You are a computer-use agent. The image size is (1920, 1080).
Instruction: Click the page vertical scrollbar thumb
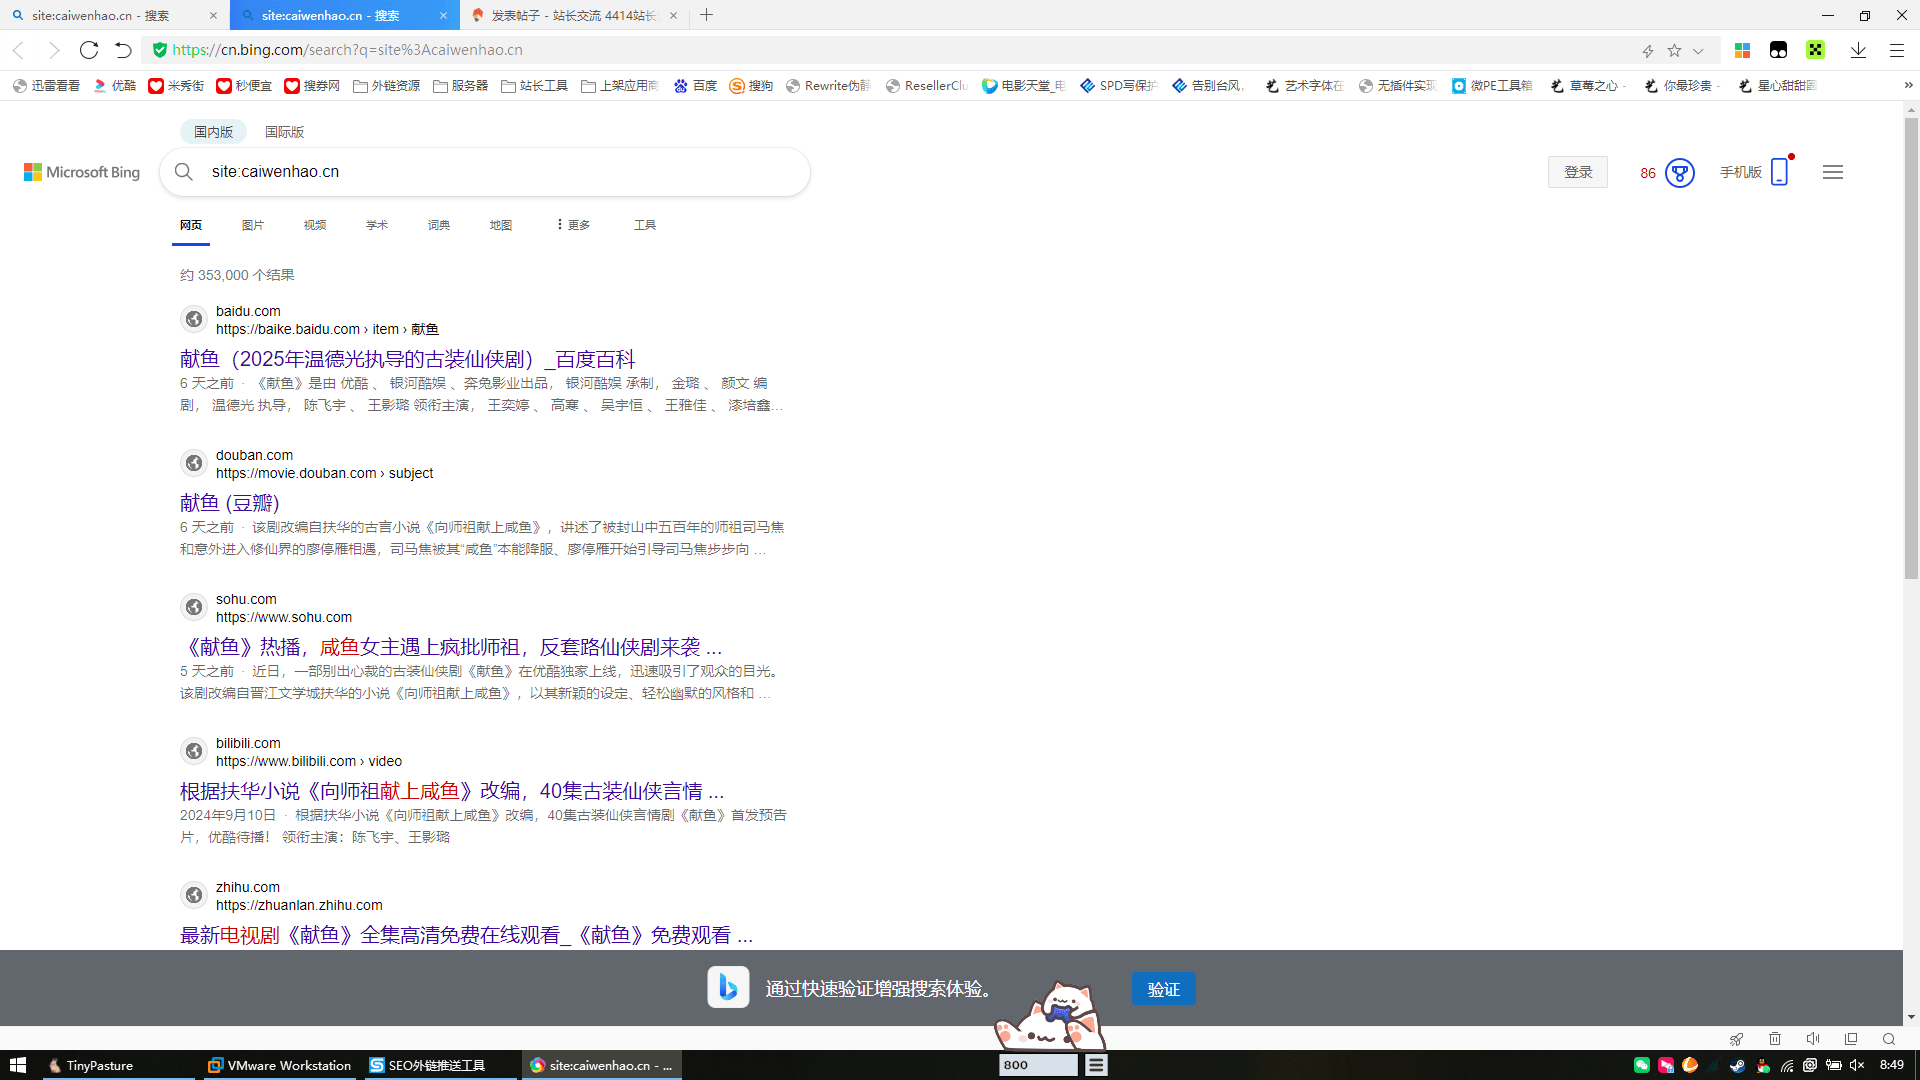[x=1911, y=348]
